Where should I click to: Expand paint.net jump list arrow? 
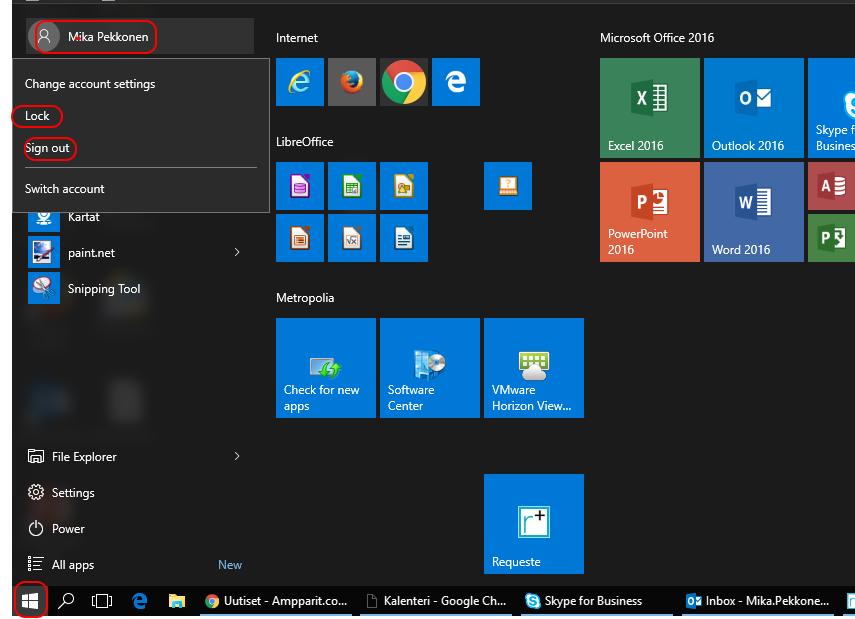coord(237,252)
